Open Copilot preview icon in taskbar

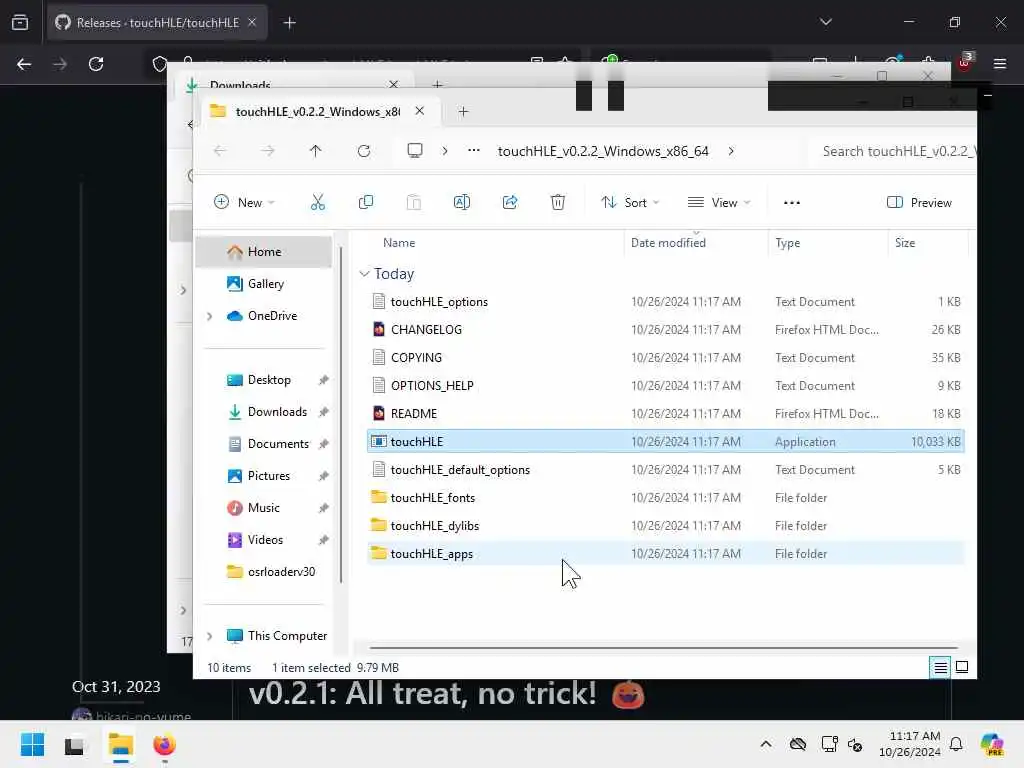(x=993, y=744)
